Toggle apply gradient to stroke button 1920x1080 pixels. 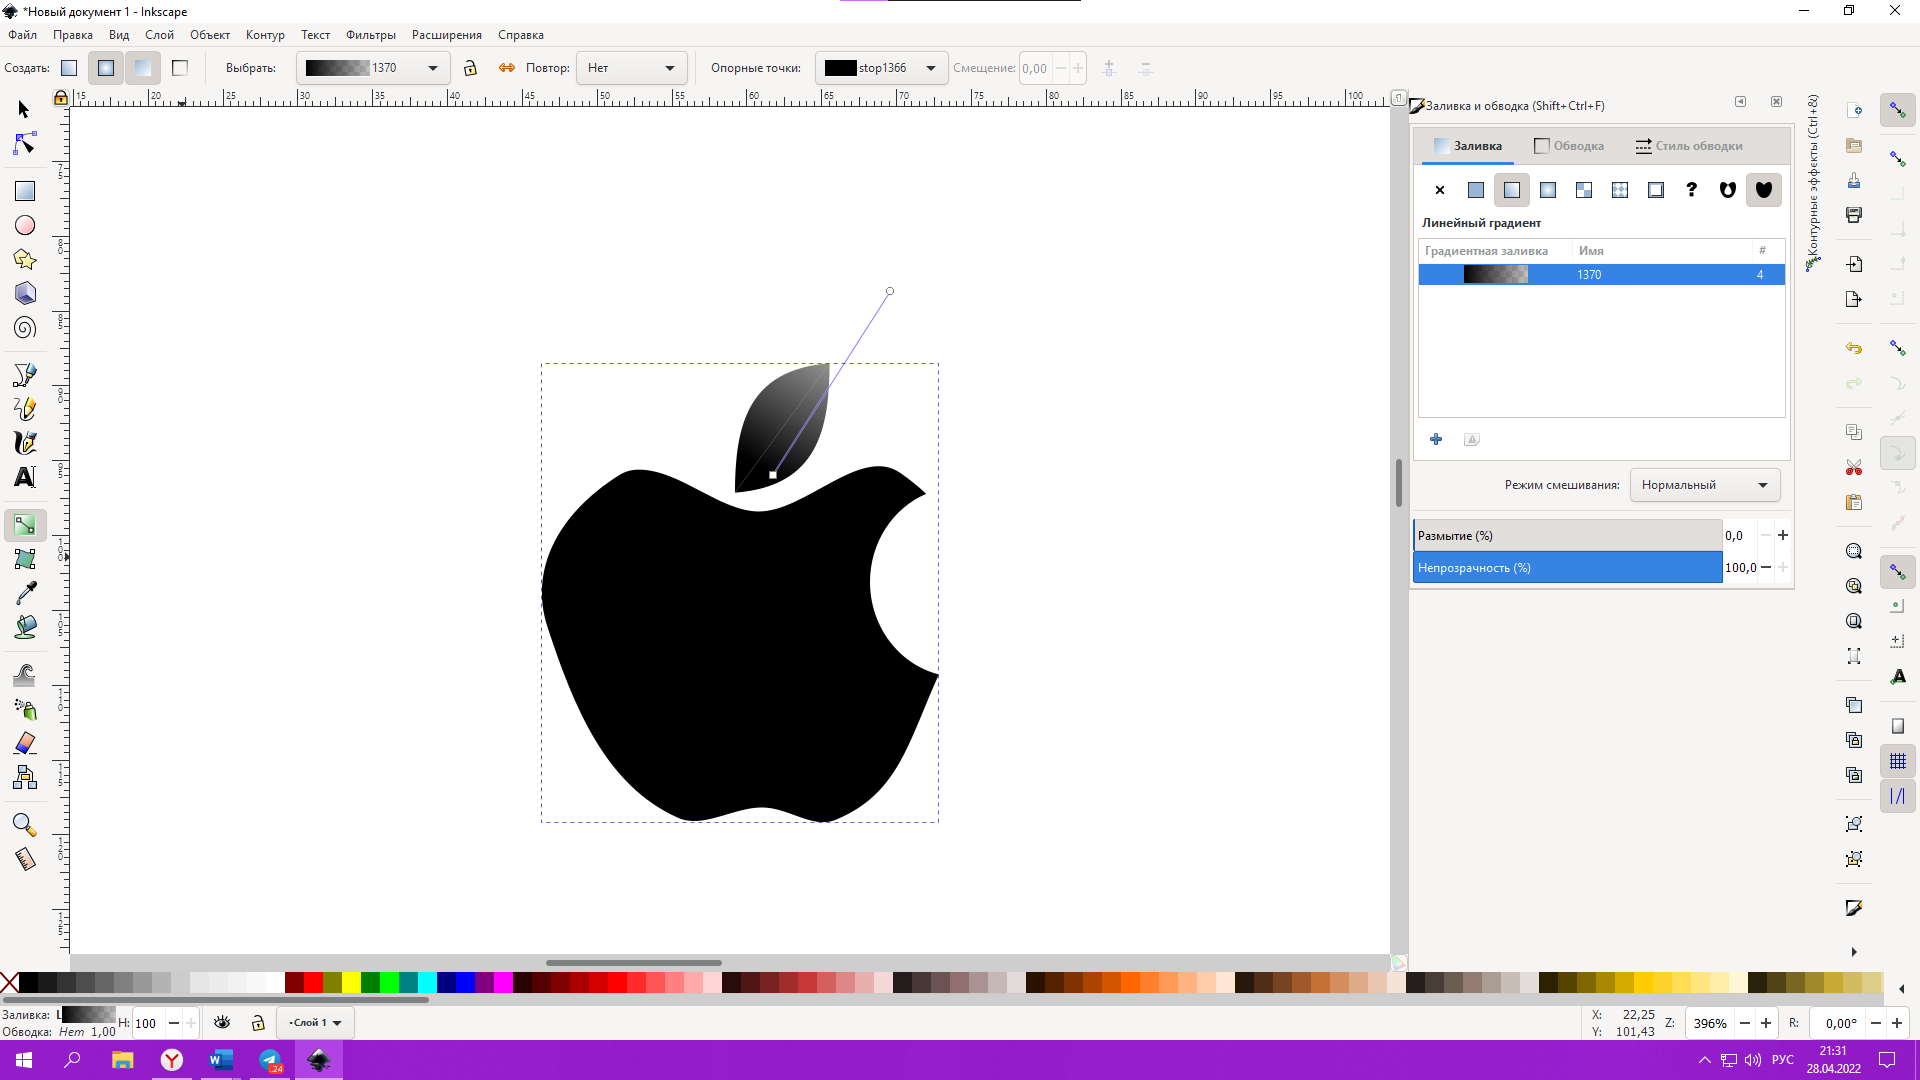click(x=180, y=68)
